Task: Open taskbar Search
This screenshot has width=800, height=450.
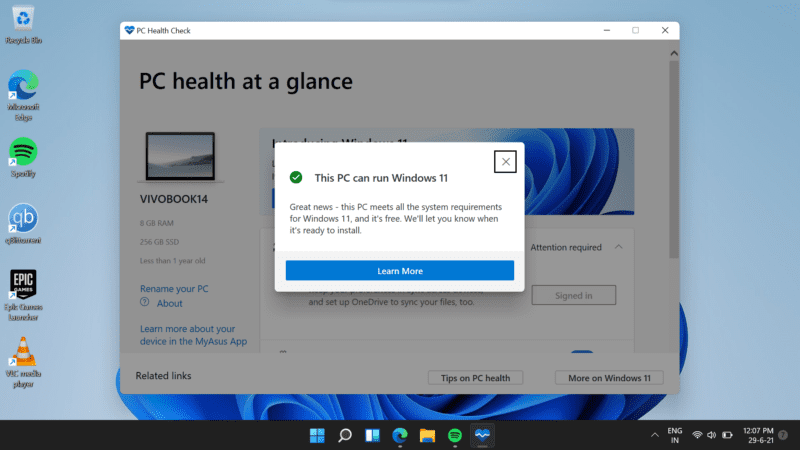Action: (x=345, y=435)
